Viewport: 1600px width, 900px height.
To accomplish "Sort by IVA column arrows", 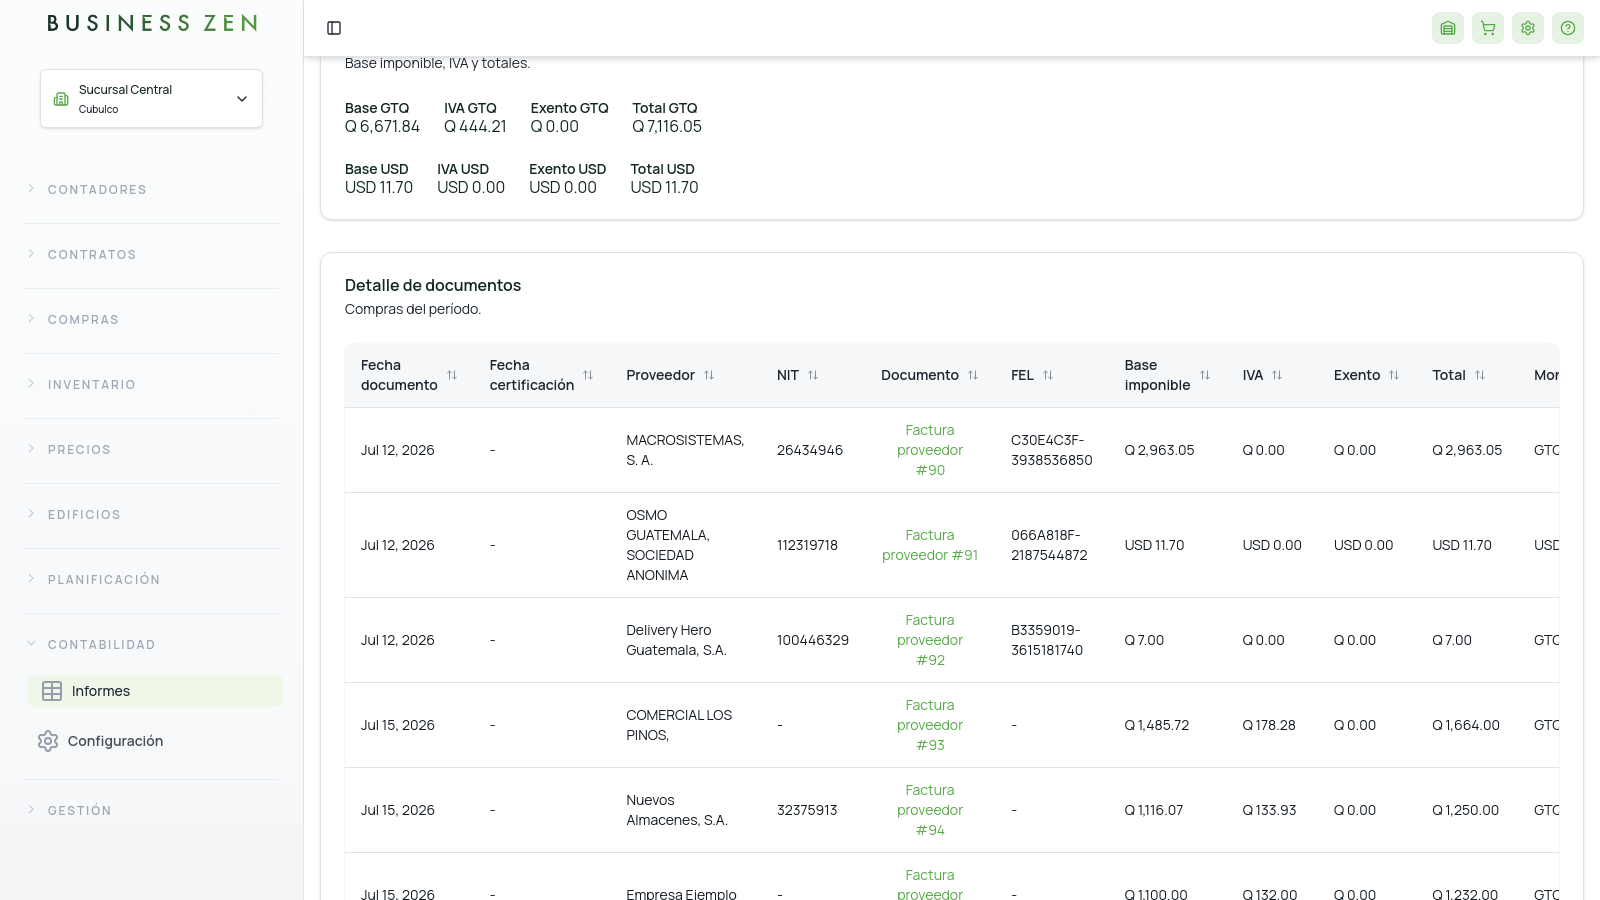I will click(x=1277, y=375).
